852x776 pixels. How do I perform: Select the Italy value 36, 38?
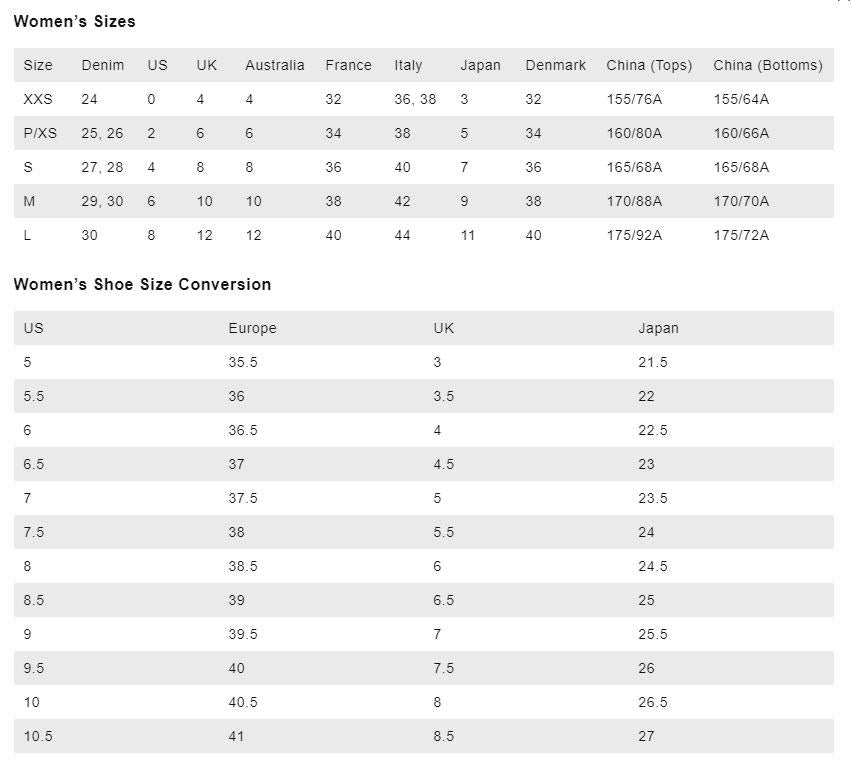(x=415, y=99)
